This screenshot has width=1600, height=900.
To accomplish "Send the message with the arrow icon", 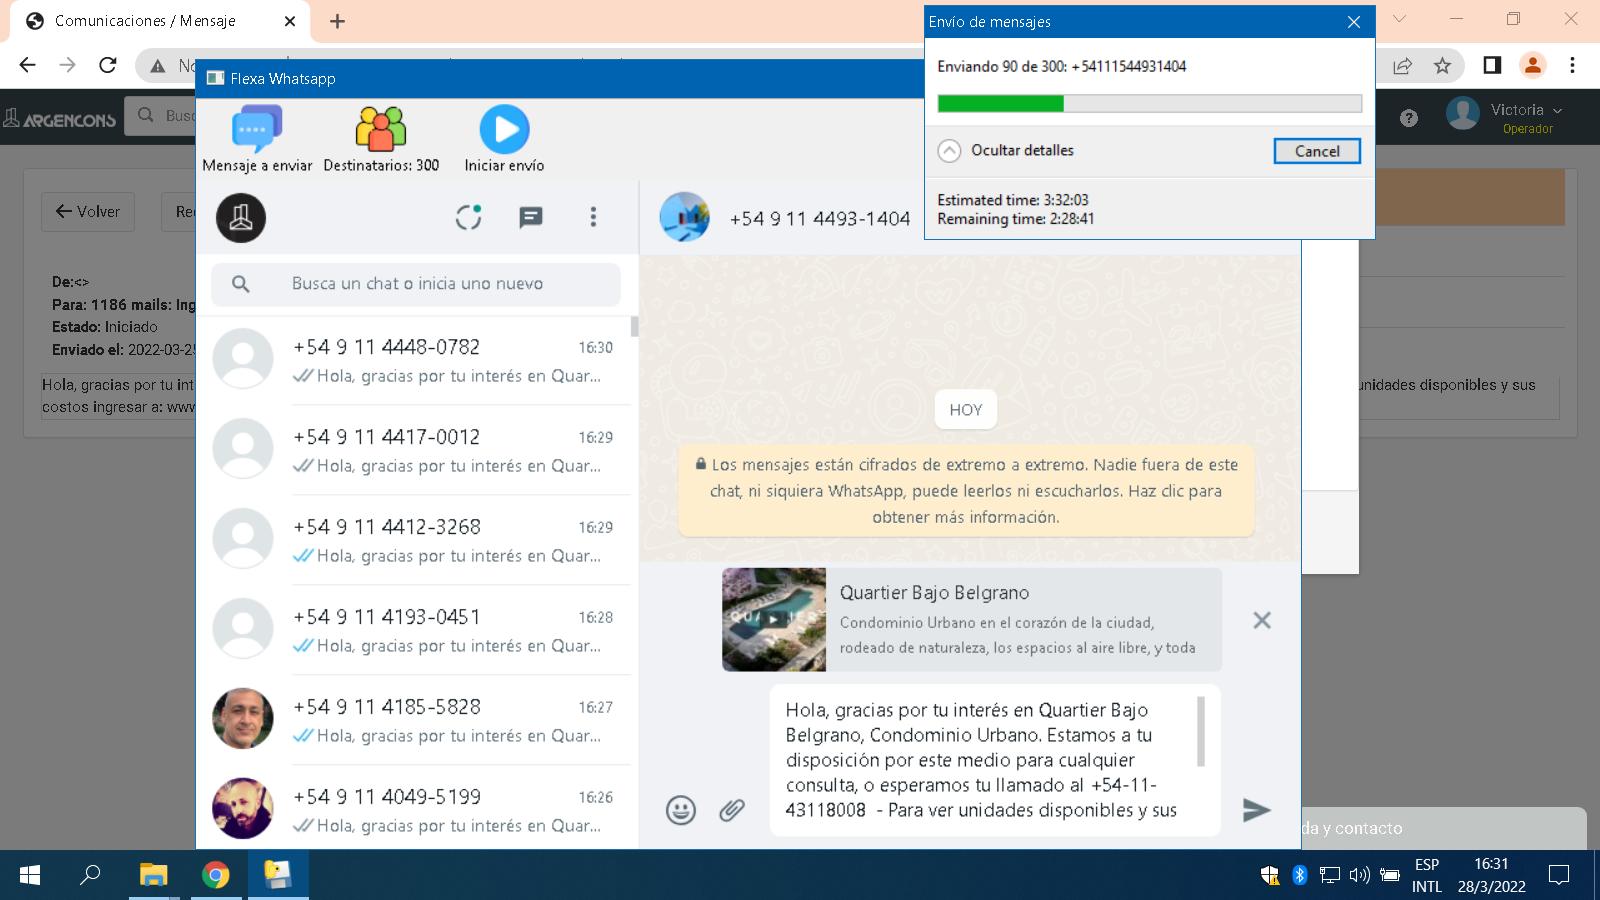I will point(1256,810).
